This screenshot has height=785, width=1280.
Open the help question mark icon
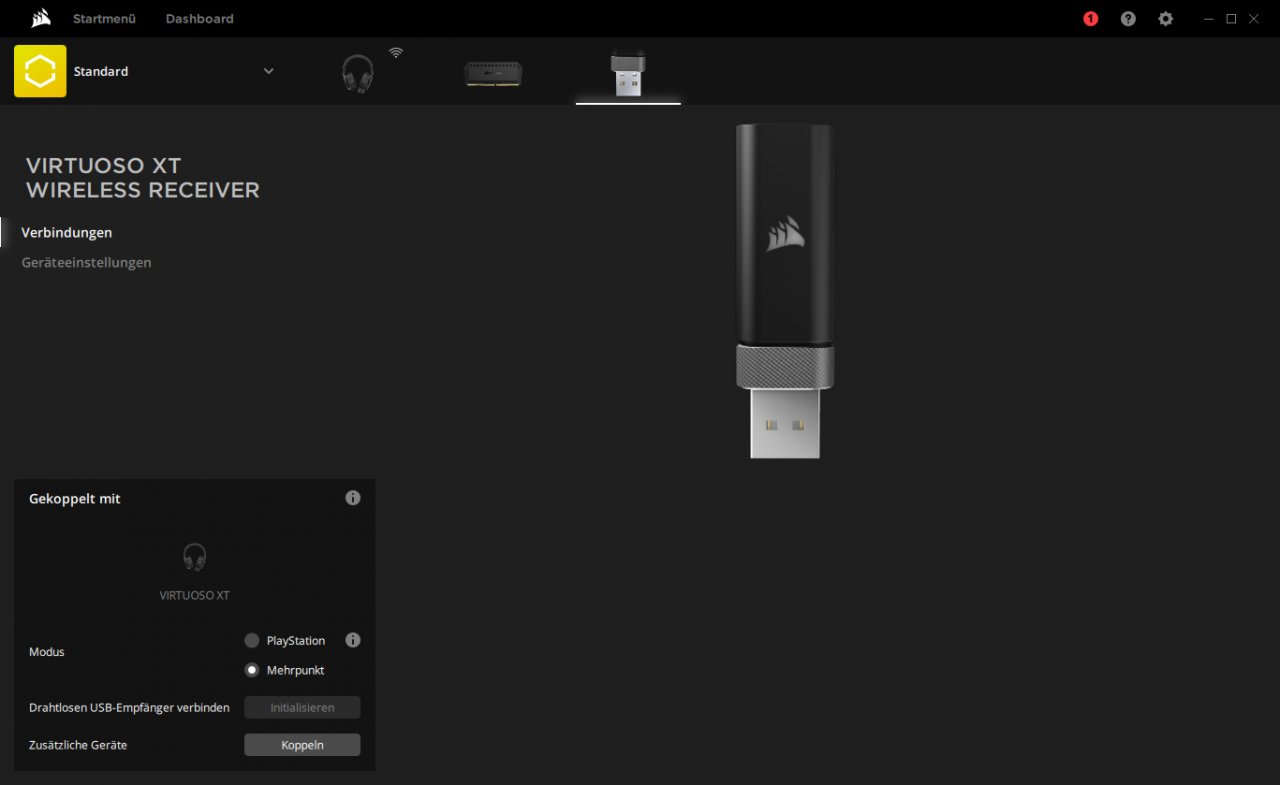tap(1128, 19)
